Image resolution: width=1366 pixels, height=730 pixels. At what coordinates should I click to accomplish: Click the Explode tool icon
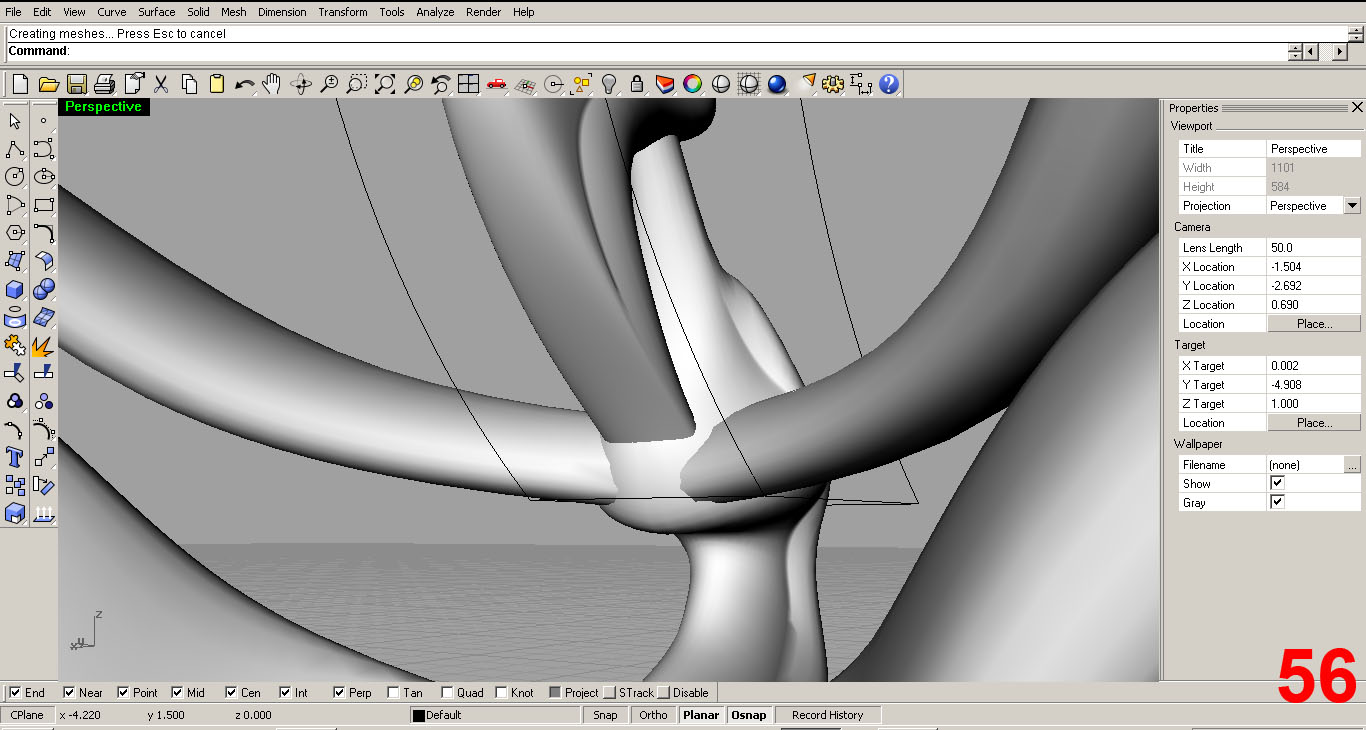click(43, 345)
